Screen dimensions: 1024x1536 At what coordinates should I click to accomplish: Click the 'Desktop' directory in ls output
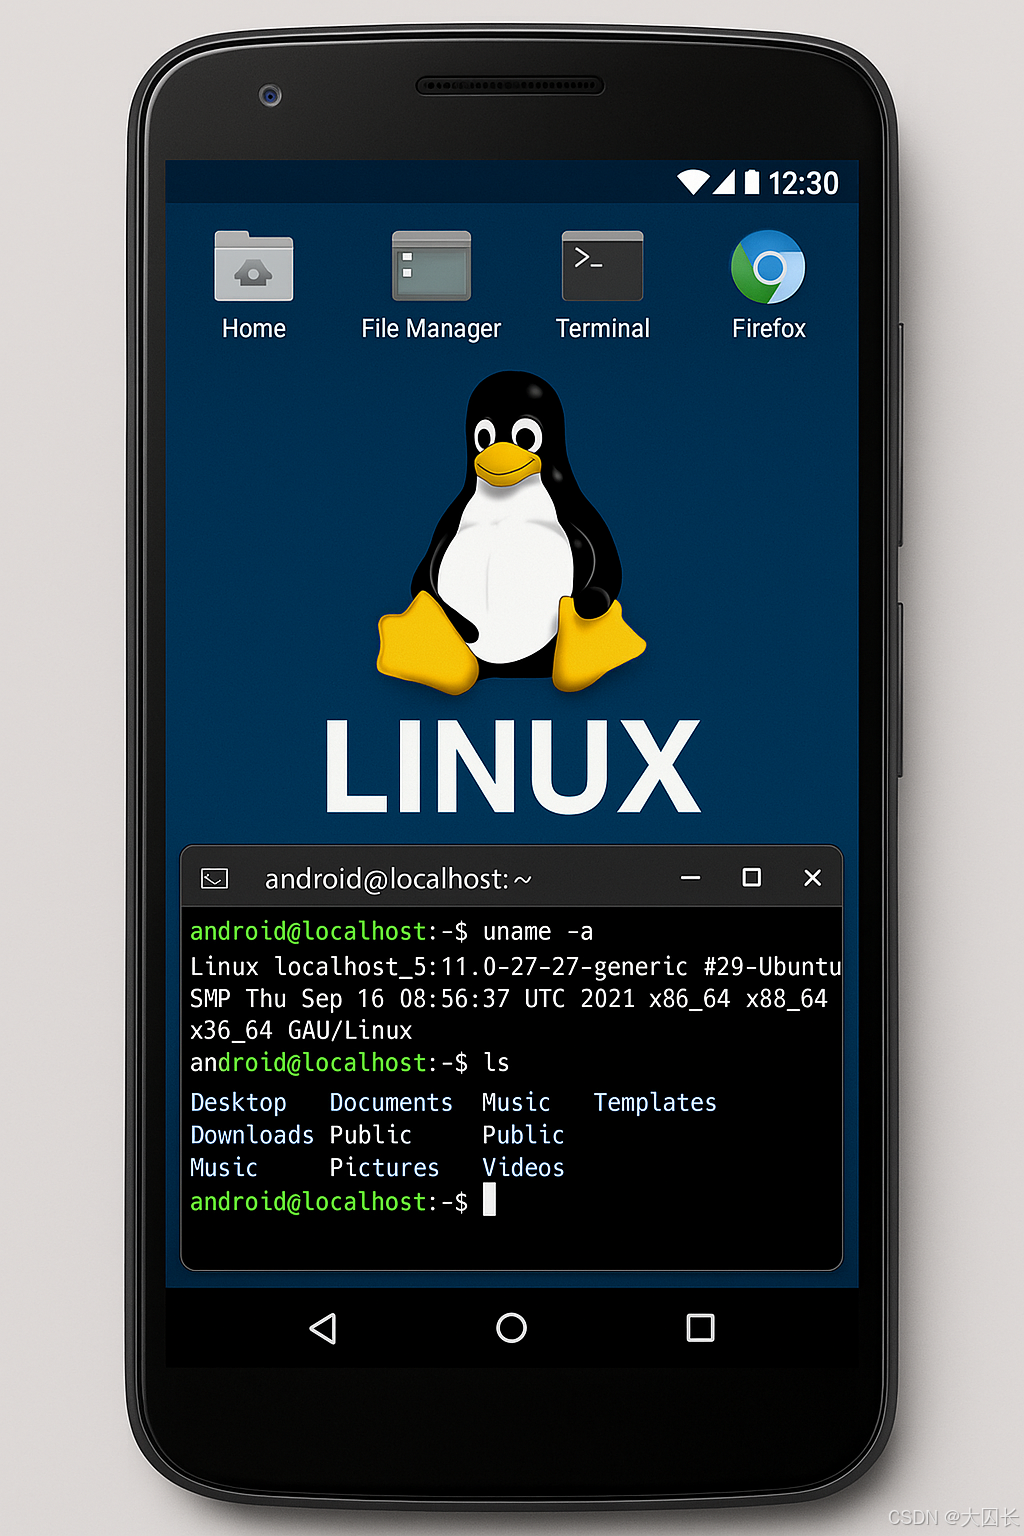click(x=239, y=1103)
